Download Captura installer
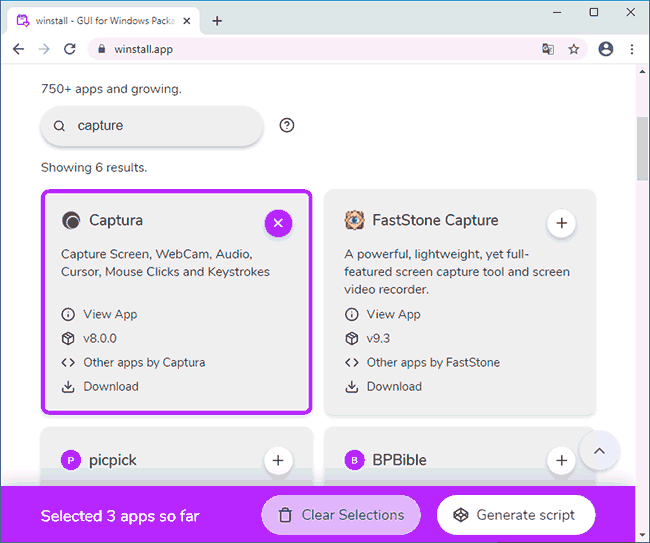This screenshot has height=543, width=650. 111,386
